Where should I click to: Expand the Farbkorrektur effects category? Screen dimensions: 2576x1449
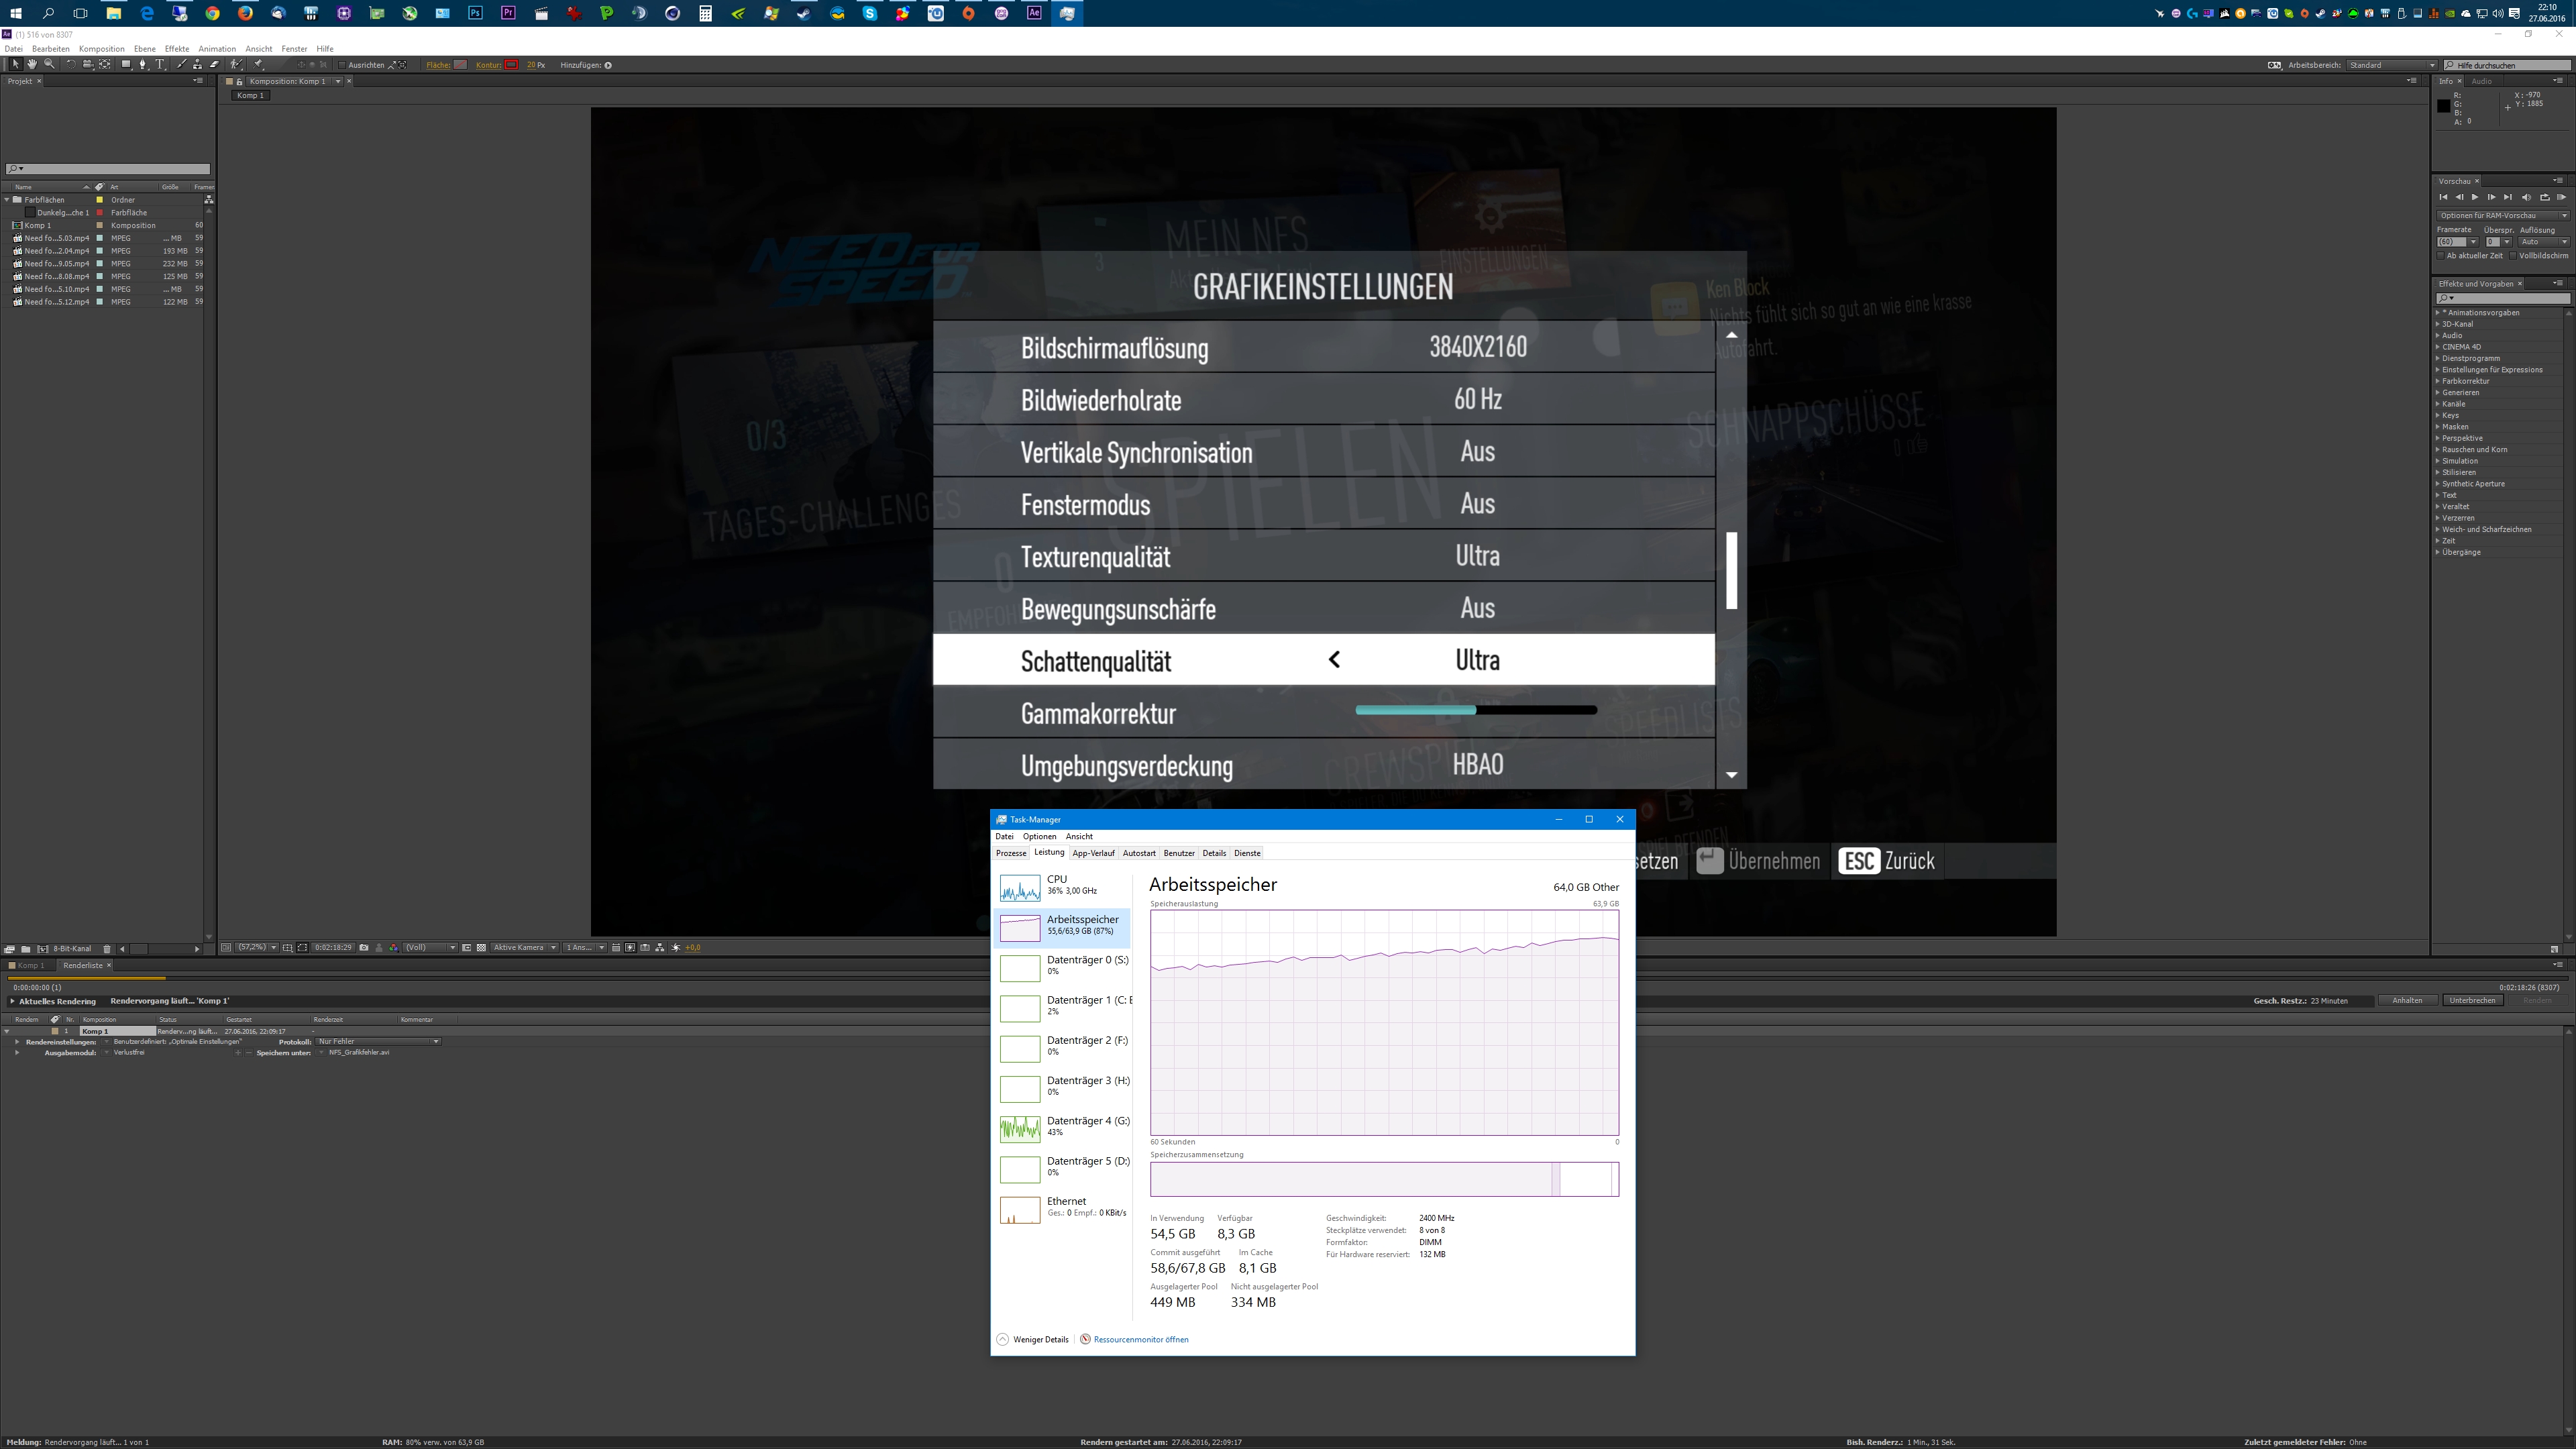(2438, 381)
